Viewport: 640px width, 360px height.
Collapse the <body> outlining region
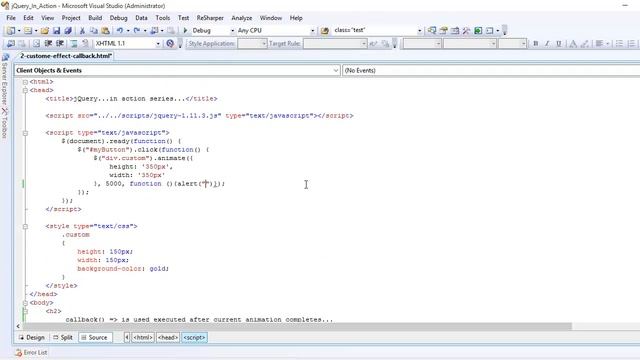(x=25, y=303)
